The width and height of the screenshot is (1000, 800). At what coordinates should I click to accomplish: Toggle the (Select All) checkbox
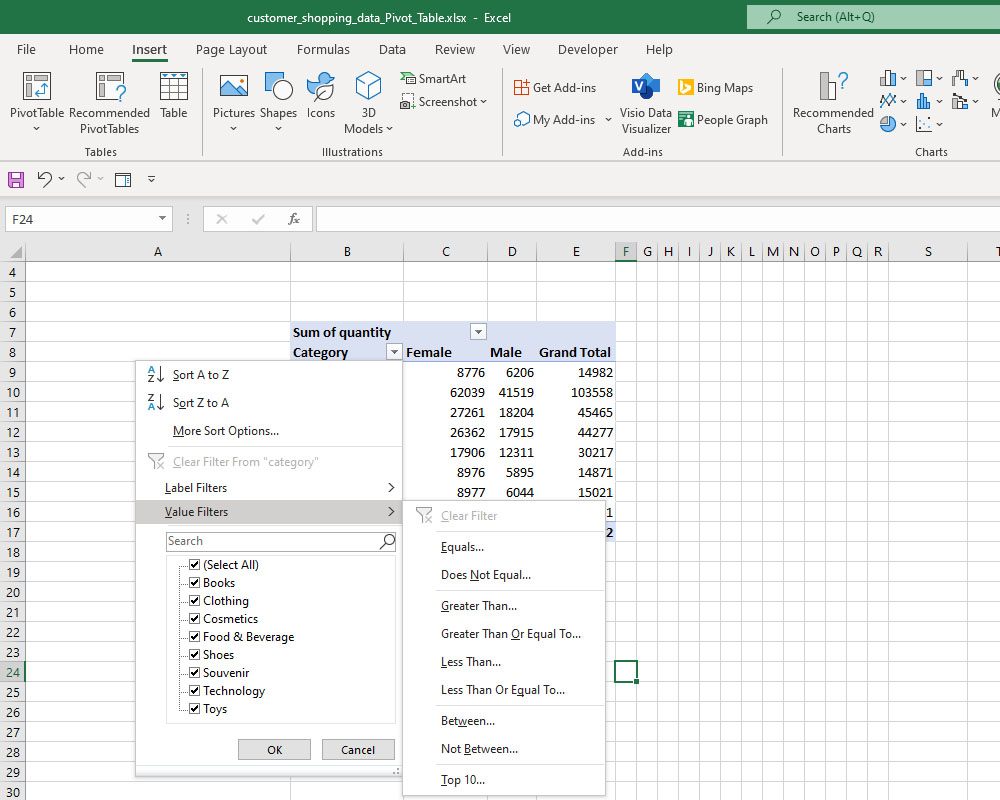click(195, 564)
